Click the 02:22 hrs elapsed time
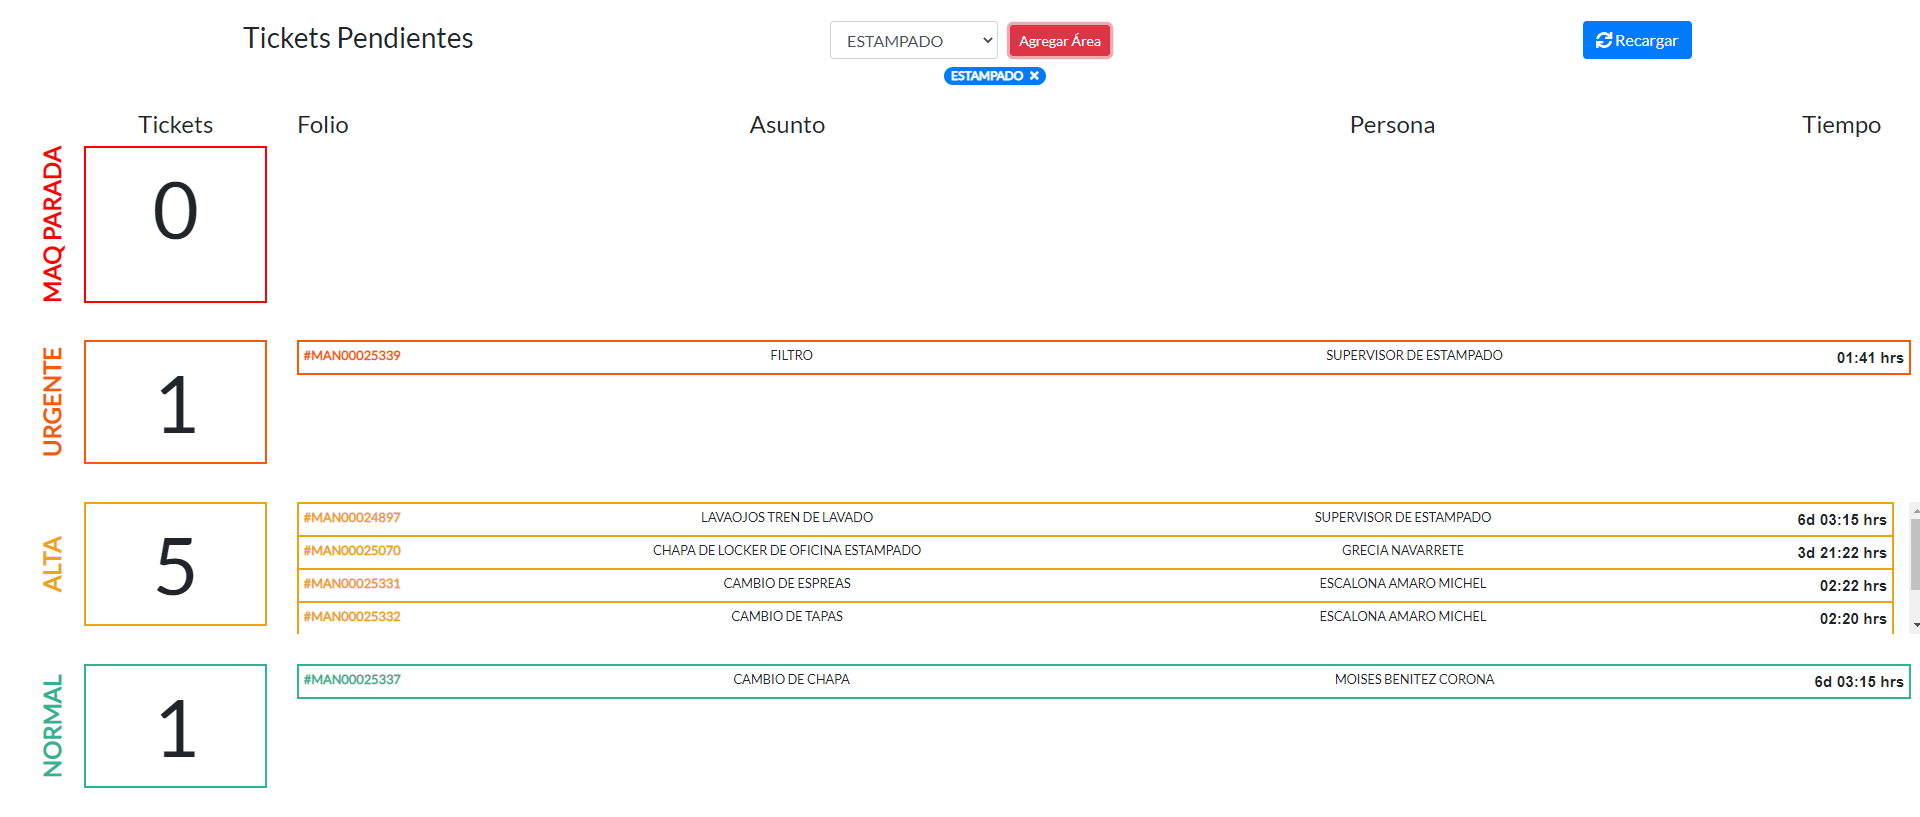This screenshot has width=1920, height=817. [x=1853, y=586]
